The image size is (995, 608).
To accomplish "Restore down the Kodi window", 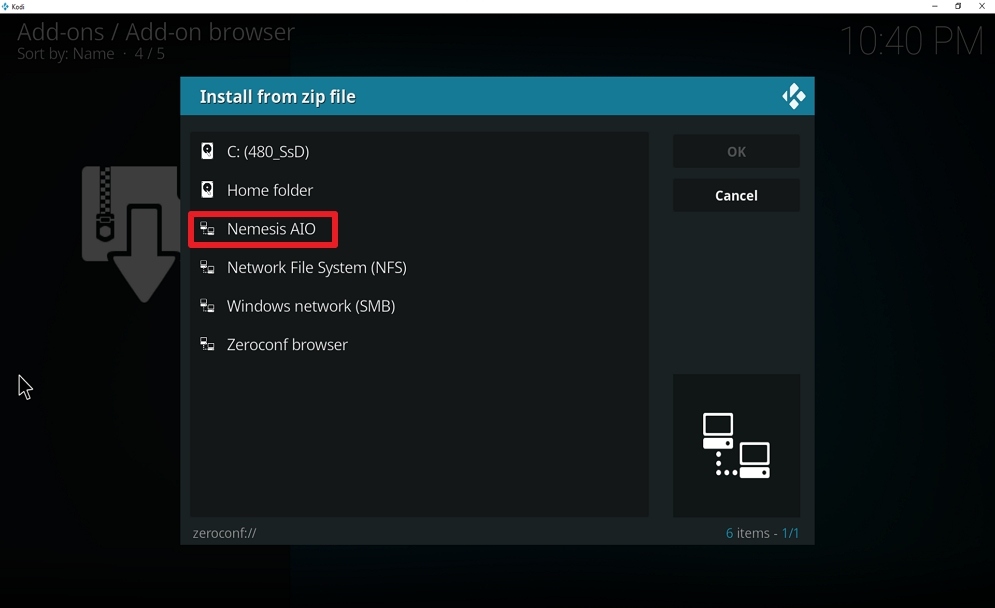I will (958, 6).
